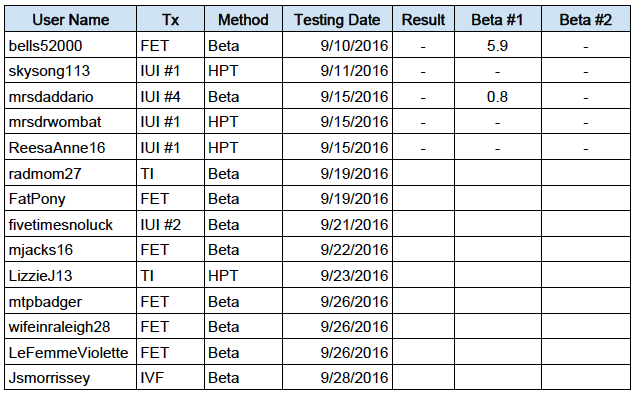Select the Beta #2 column header
This screenshot has height=396, width=637.
point(586,19)
